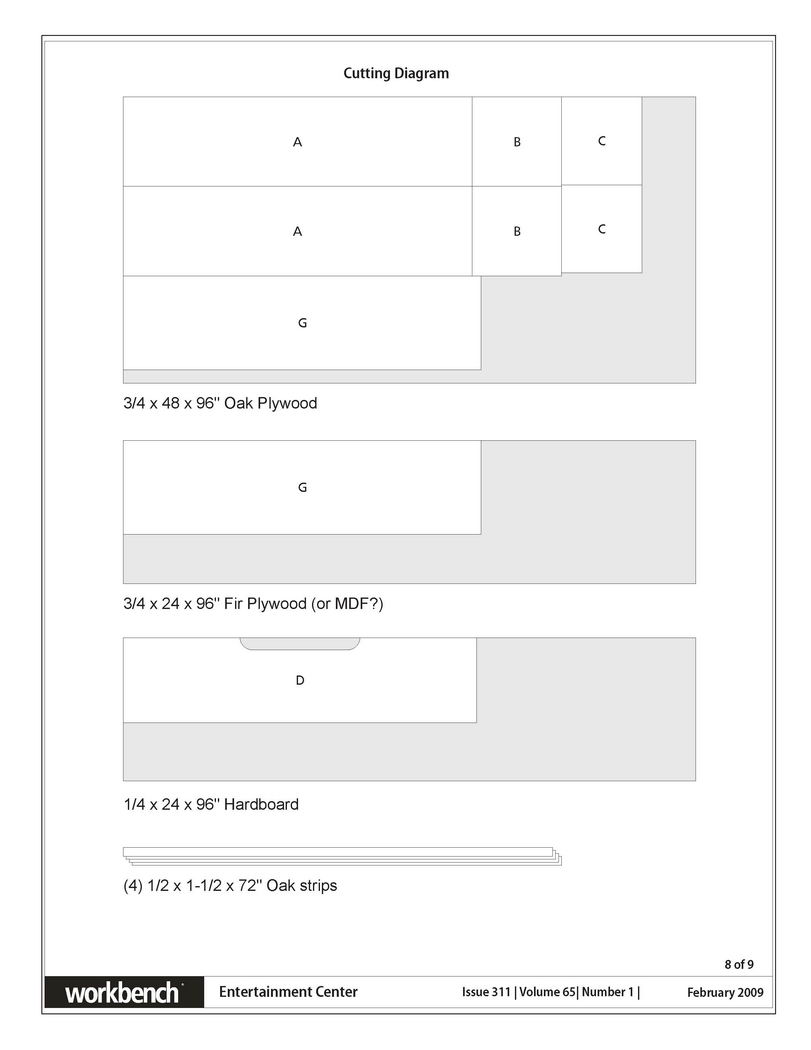
Task: Select the second panel labeled A
Action: coord(297,231)
